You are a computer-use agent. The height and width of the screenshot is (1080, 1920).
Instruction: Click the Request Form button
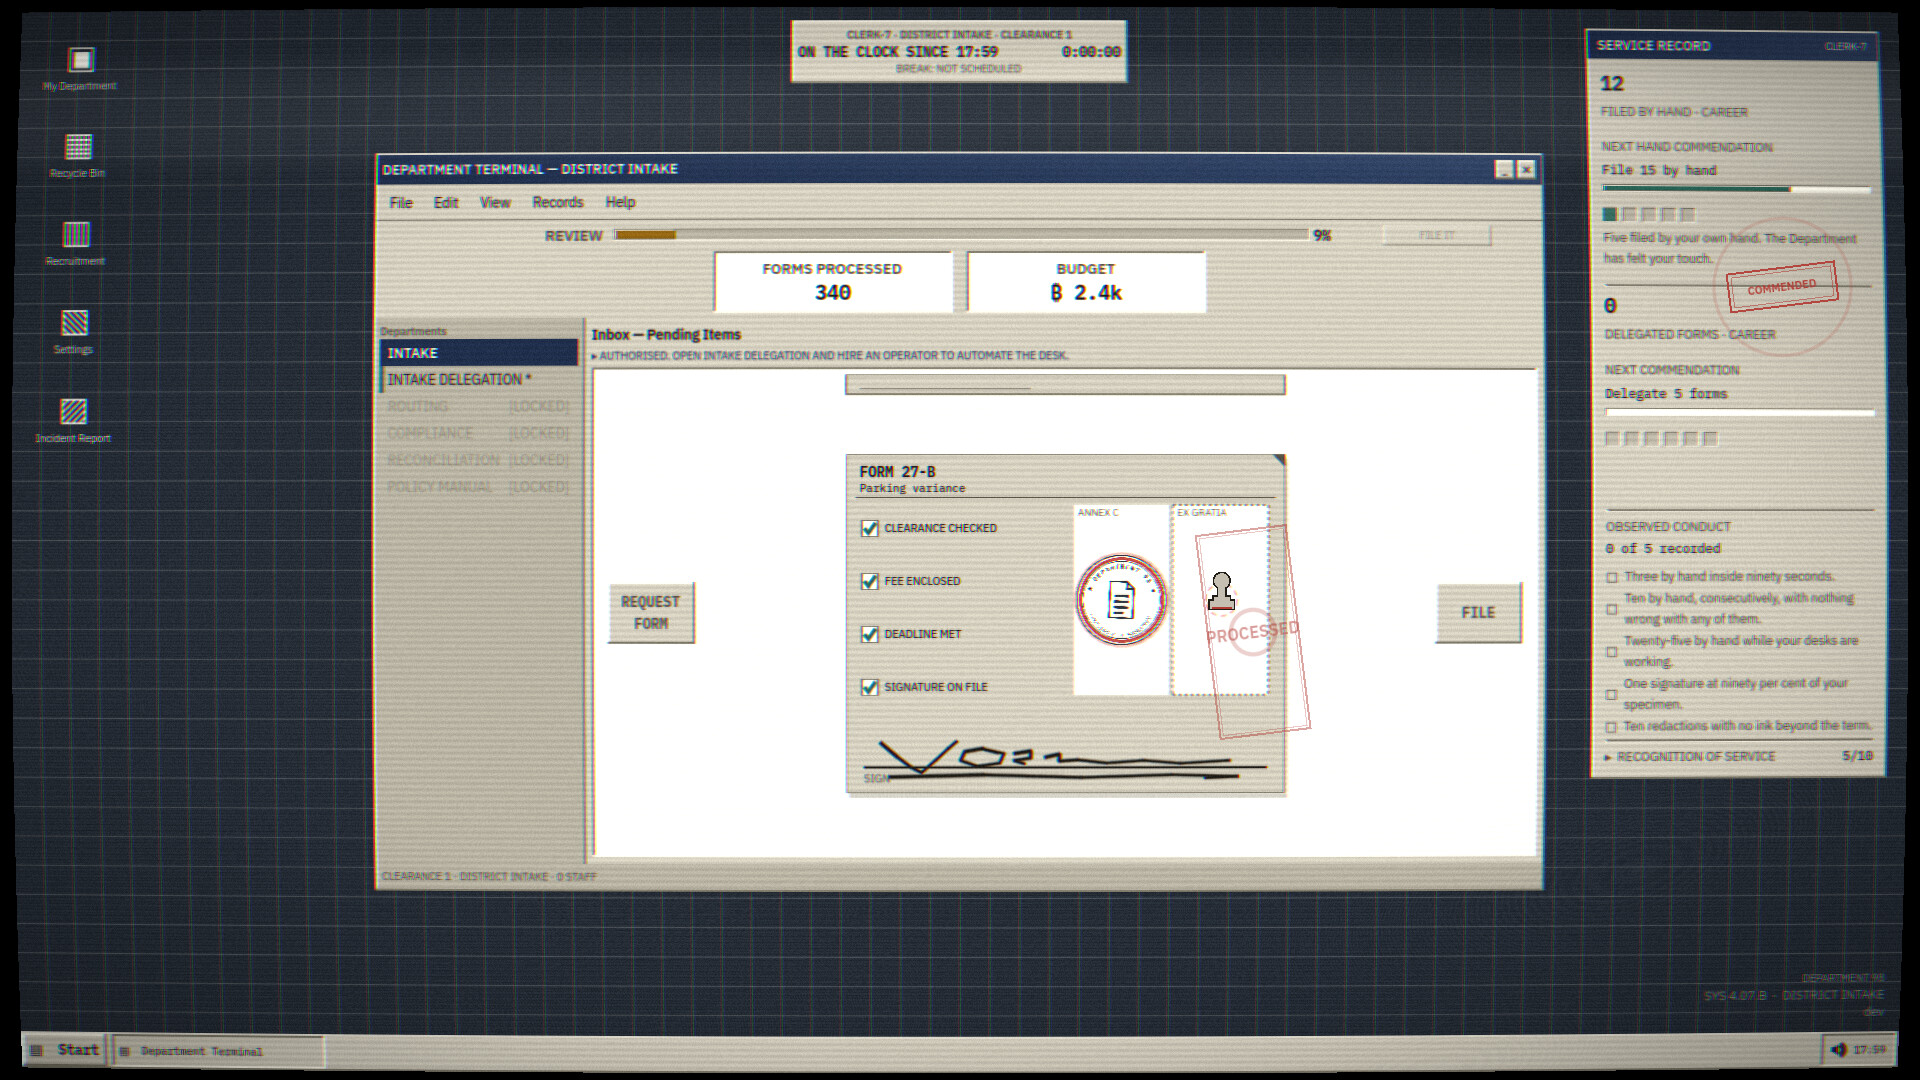(651, 612)
